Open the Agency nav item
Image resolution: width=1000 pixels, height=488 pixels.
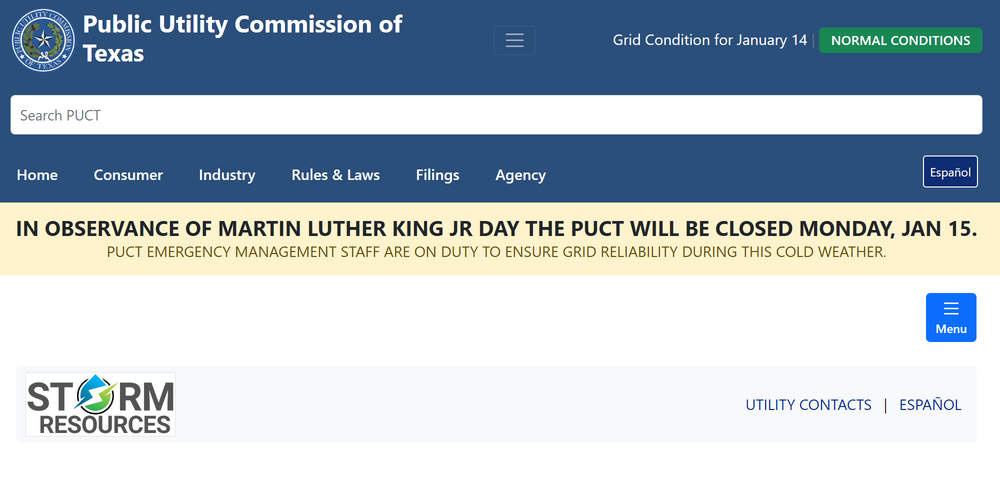pyautogui.click(x=520, y=175)
